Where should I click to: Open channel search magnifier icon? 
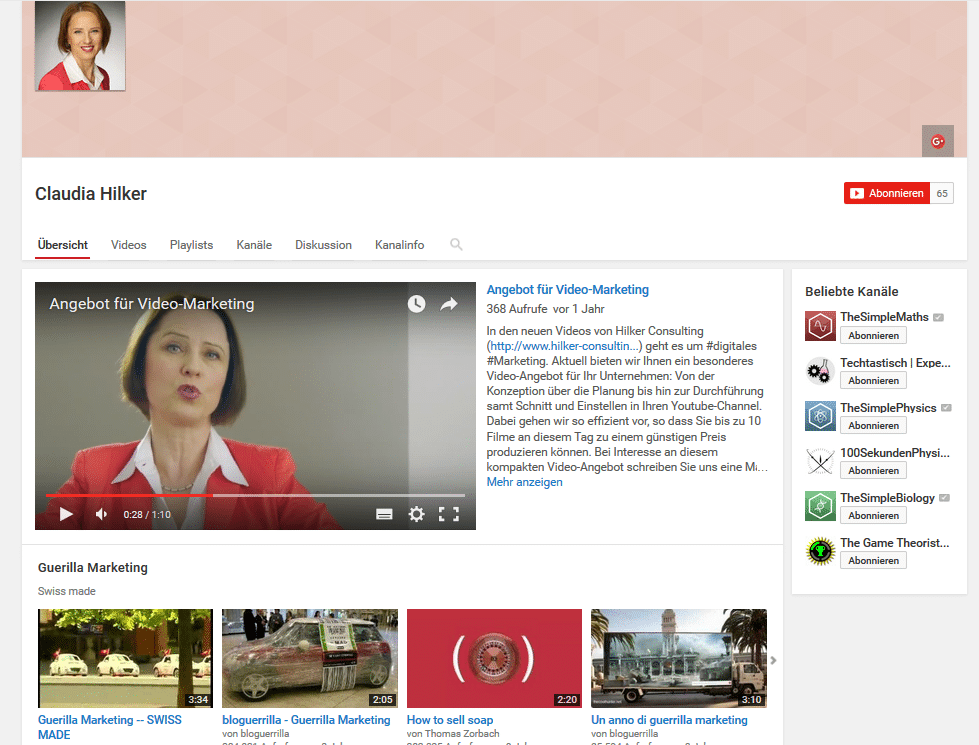pyautogui.click(x=456, y=244)
